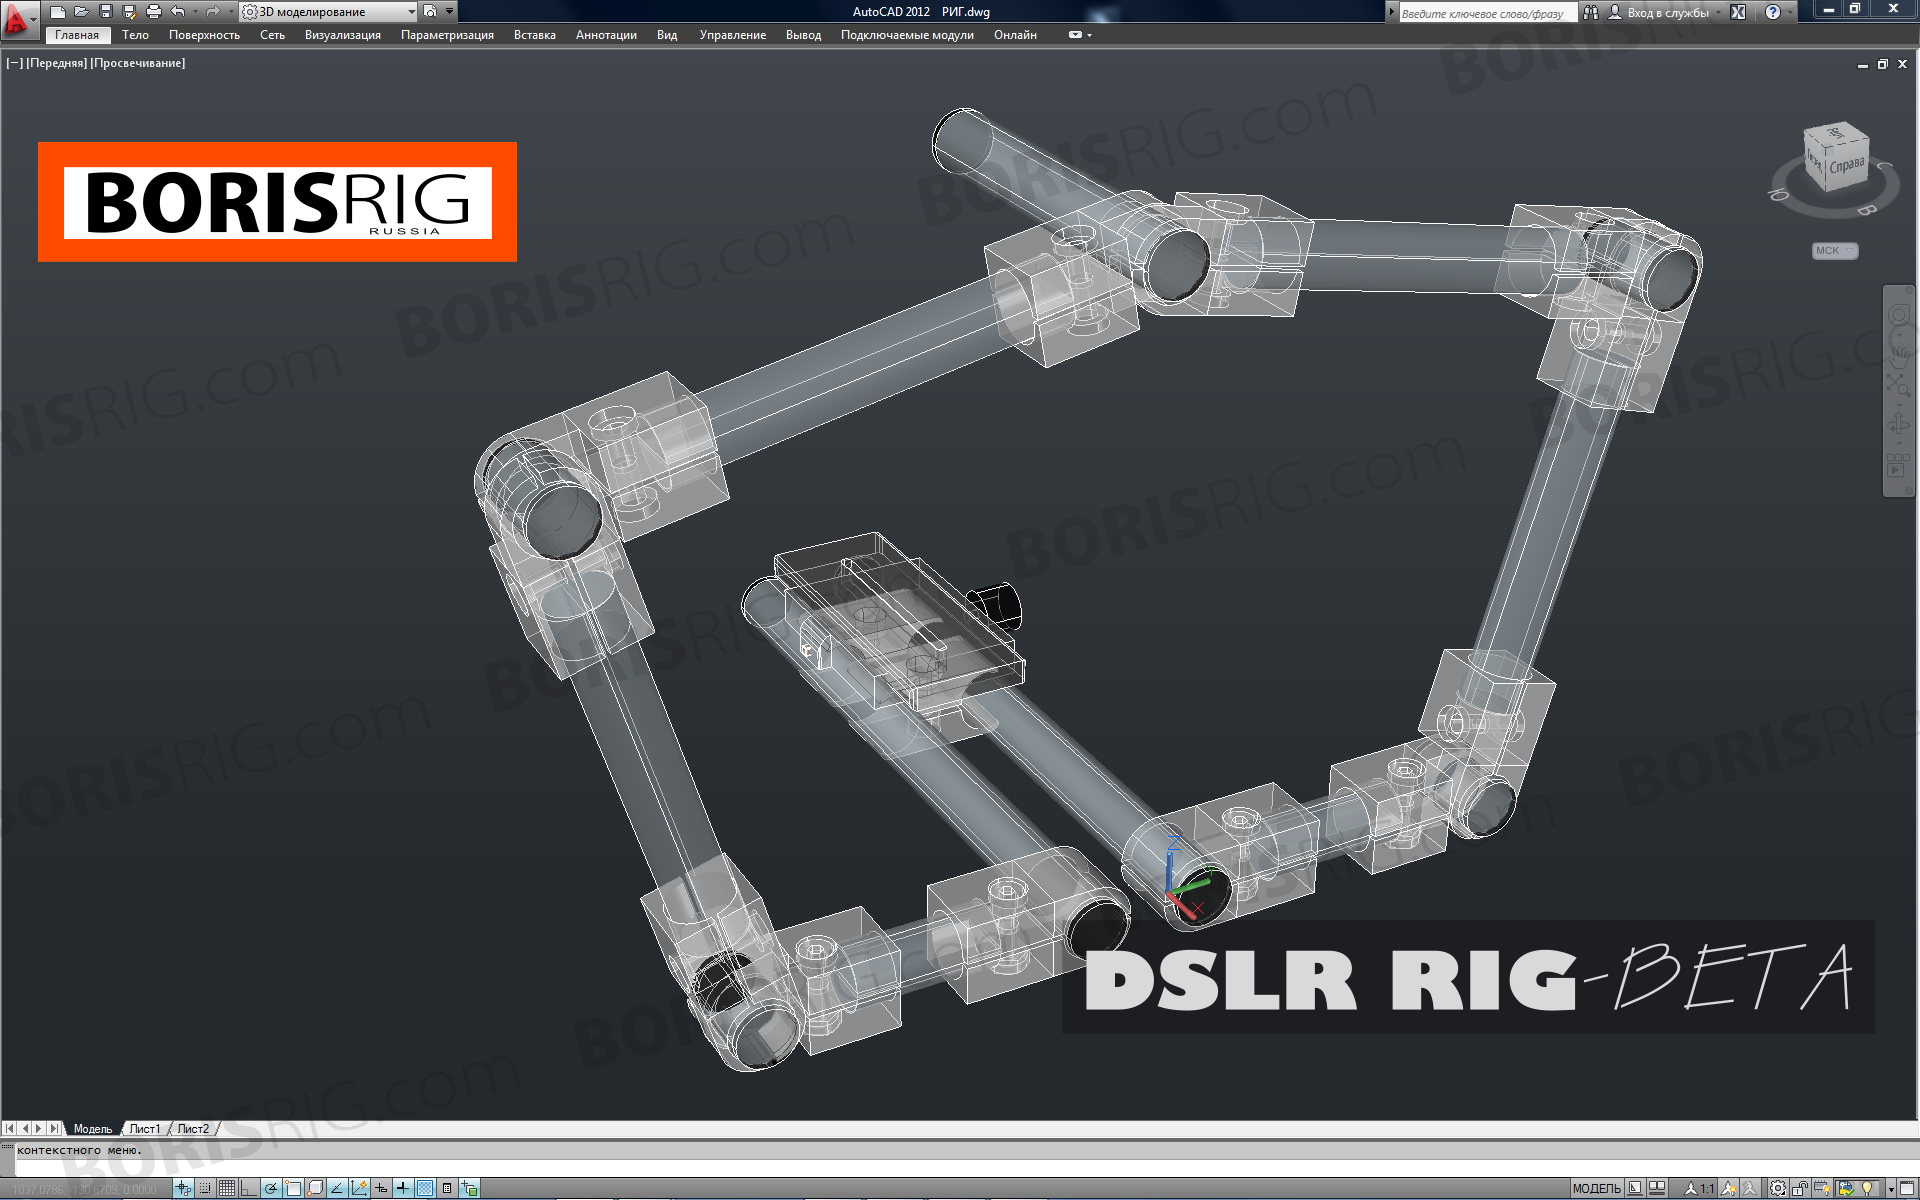Cycle ribbon minimize state button after Онлайн
Screen dimensions: 1920x1200
tap(1076, 35)
